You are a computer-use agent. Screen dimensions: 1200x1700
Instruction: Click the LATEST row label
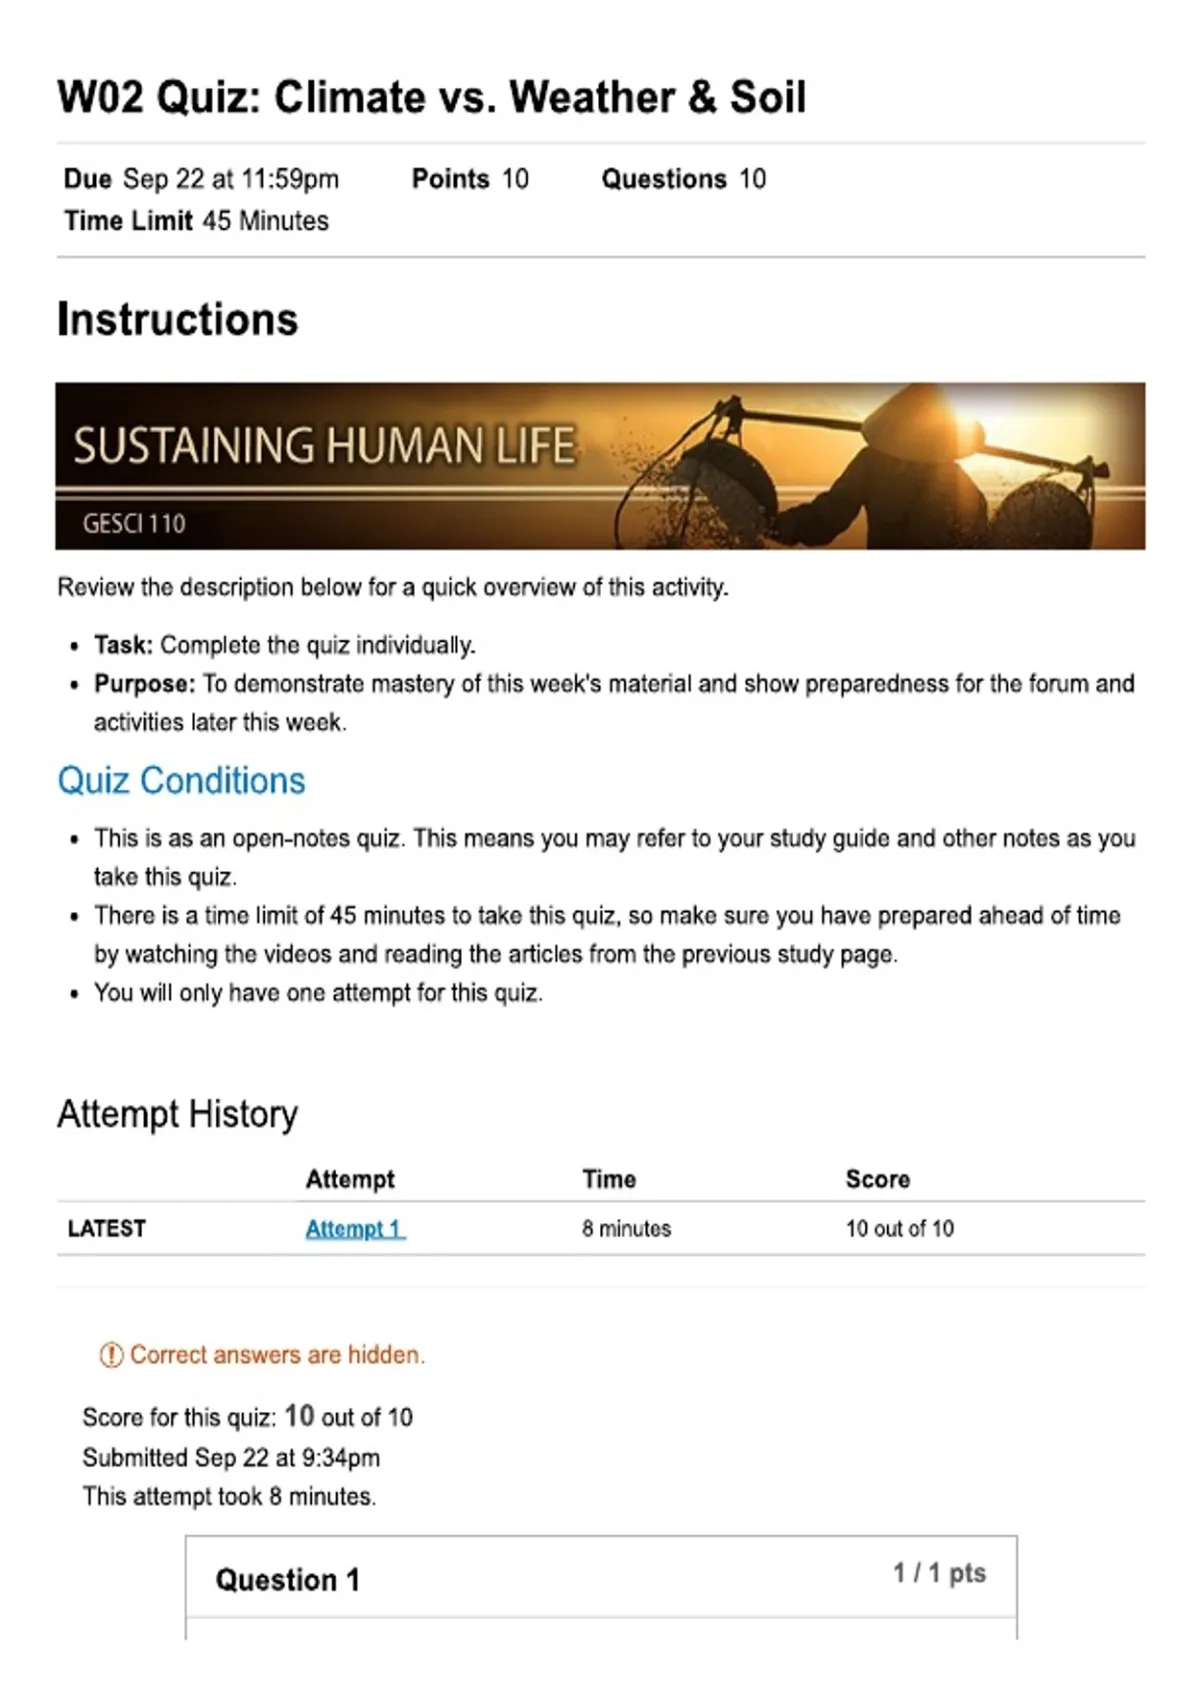coord(107,1228)
